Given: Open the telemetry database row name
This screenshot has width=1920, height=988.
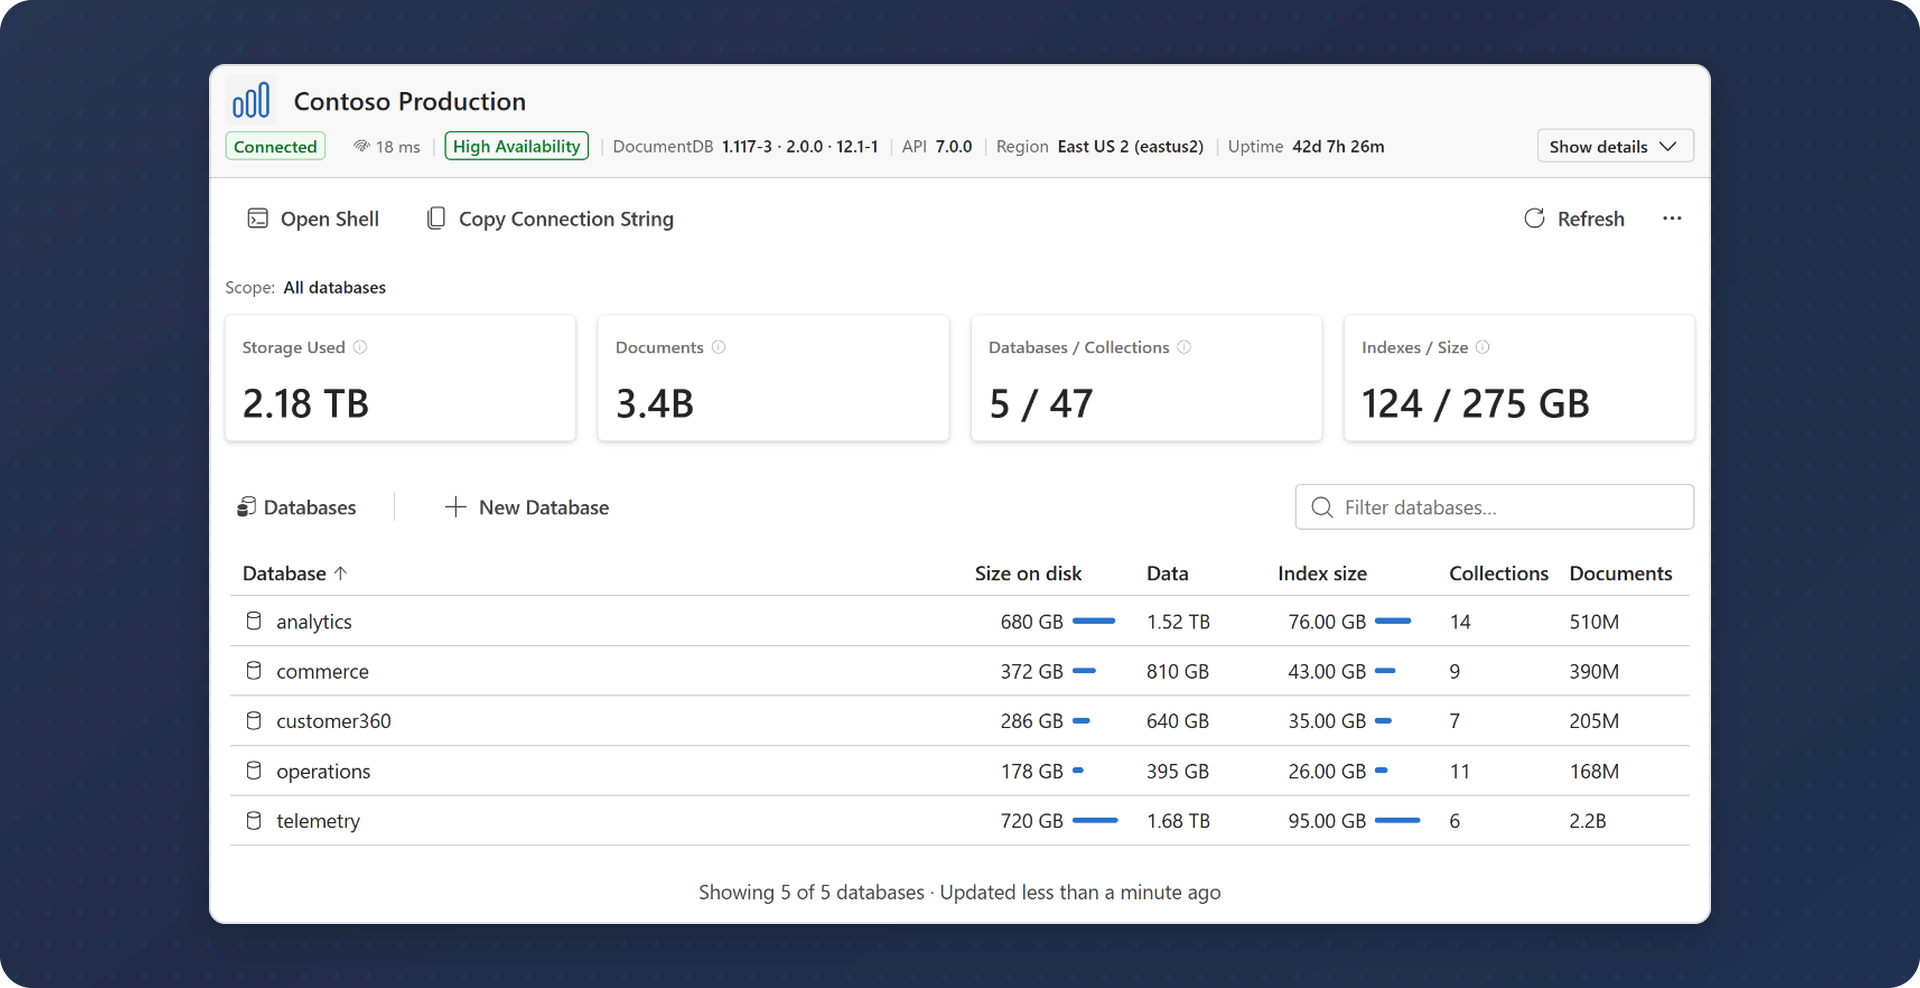Looking at the screenshot, I should [x=318, y=821].
